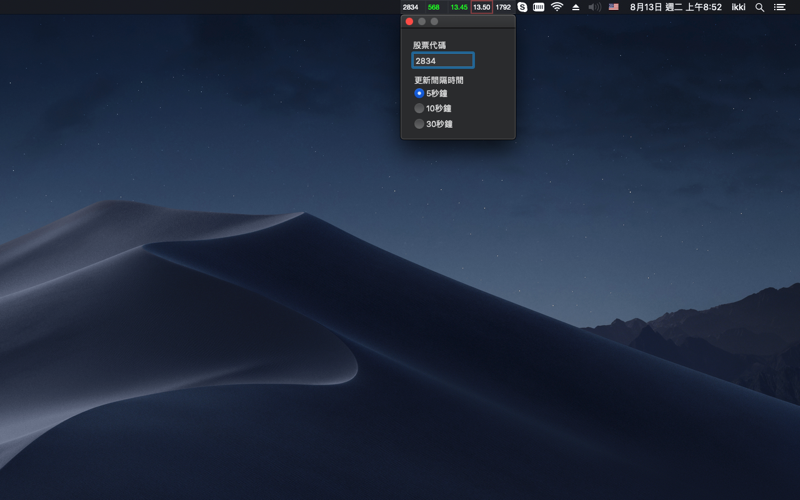Open the date and time clock menu
The width and height of the screenshot is (800, 500).
point(675,7)
